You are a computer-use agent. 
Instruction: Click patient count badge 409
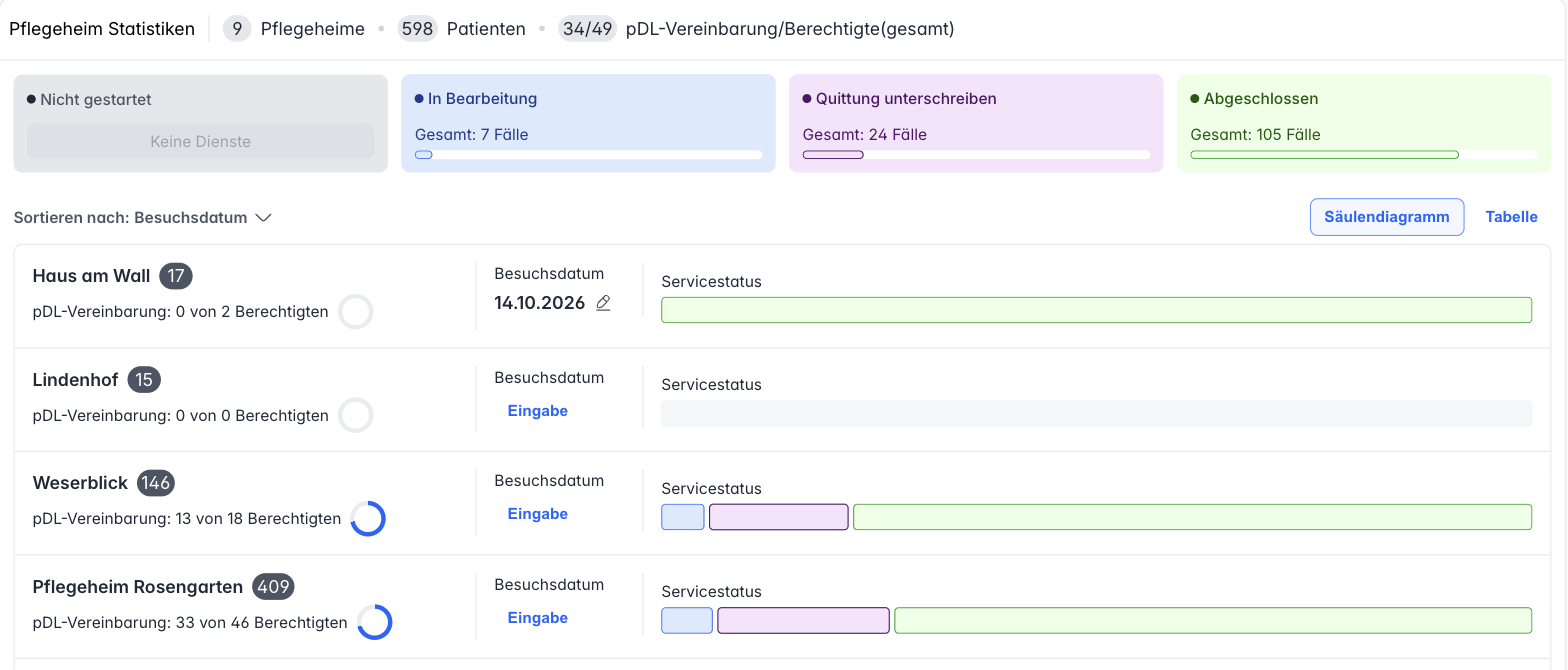click(x=273, y=587)
